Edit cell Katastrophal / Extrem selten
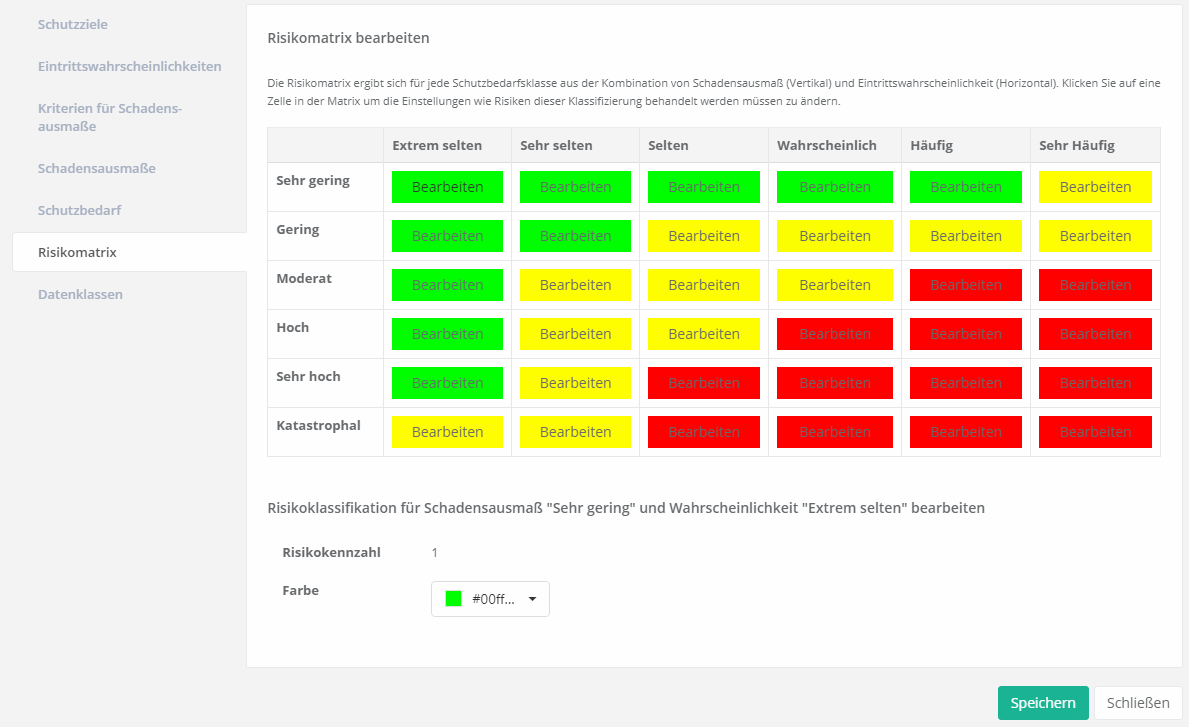Viewport: 1189px width, 727px height. point(447,432)
